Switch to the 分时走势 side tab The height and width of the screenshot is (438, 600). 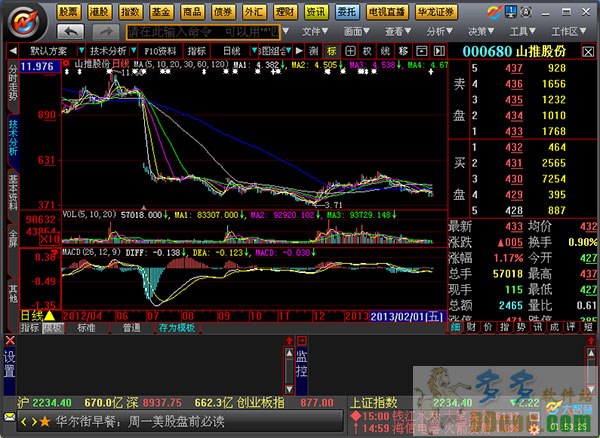[x=13, y=87]
